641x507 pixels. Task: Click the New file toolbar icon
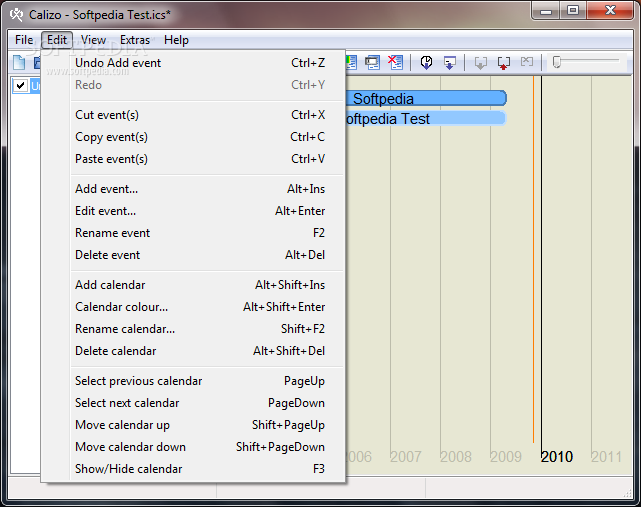[19, 63]
